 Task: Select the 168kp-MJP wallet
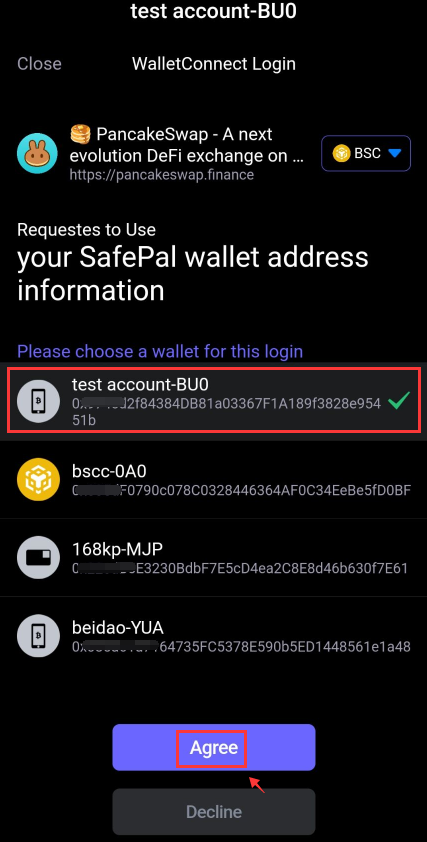213,557
